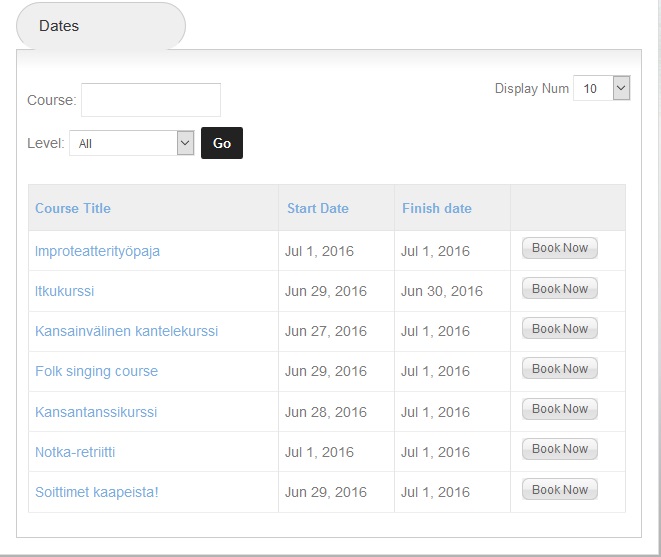Click the Course search input field
Image resolution: width=661 pixels, height=557 pixels.
(x=151, y=100)
